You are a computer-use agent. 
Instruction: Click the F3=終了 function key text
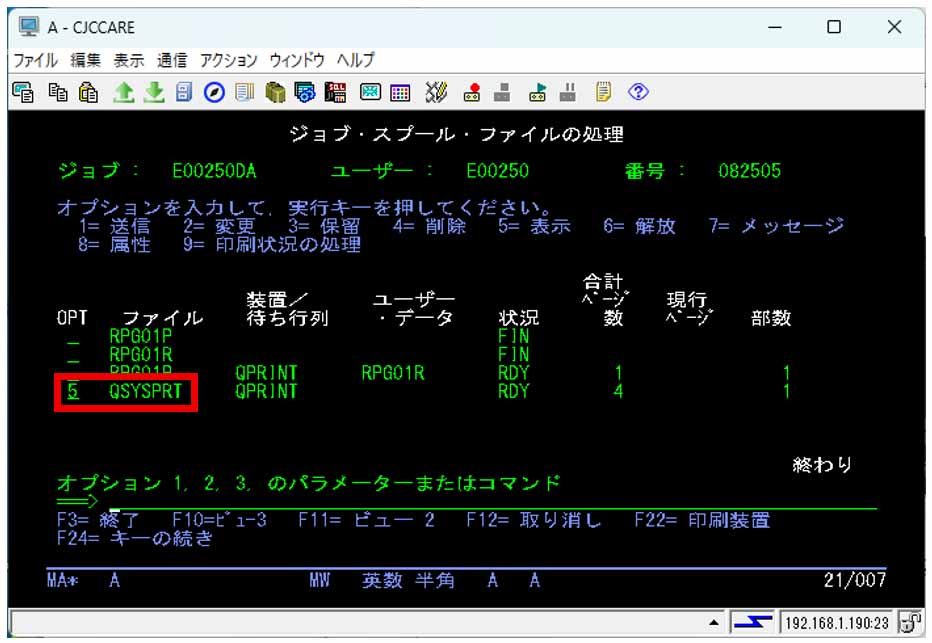click(x=98, y=520)
